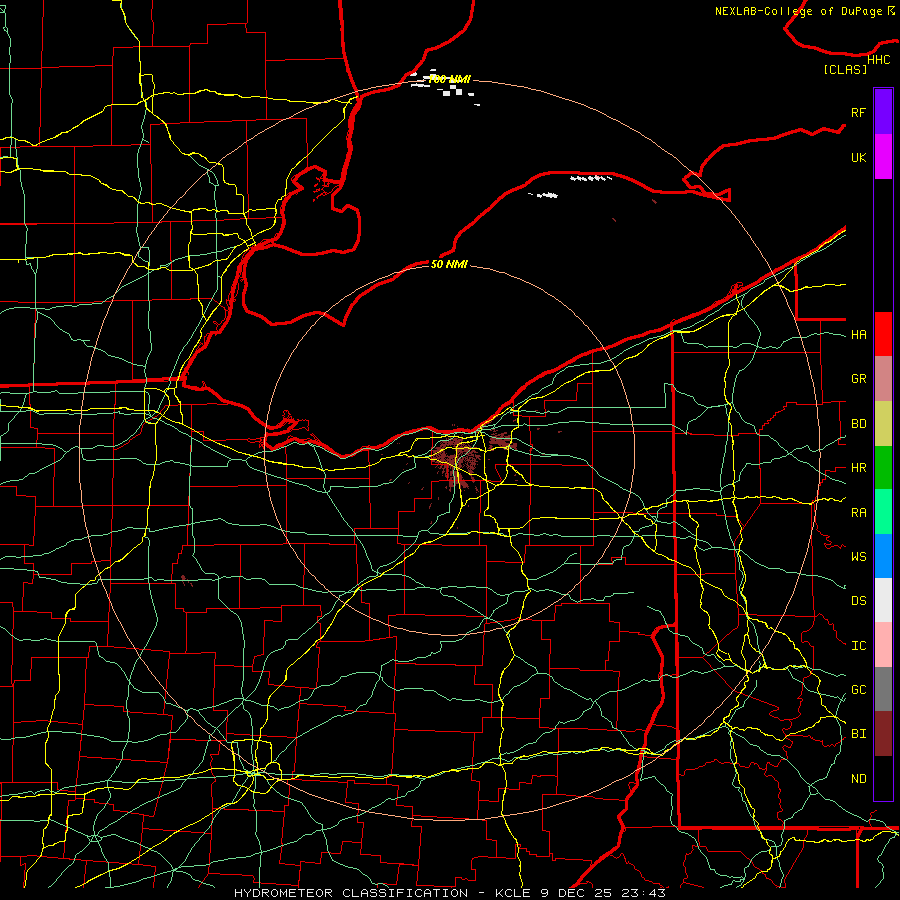Click the yellow BD legend color swatch

pyautogui.click(x=883, y=424)
